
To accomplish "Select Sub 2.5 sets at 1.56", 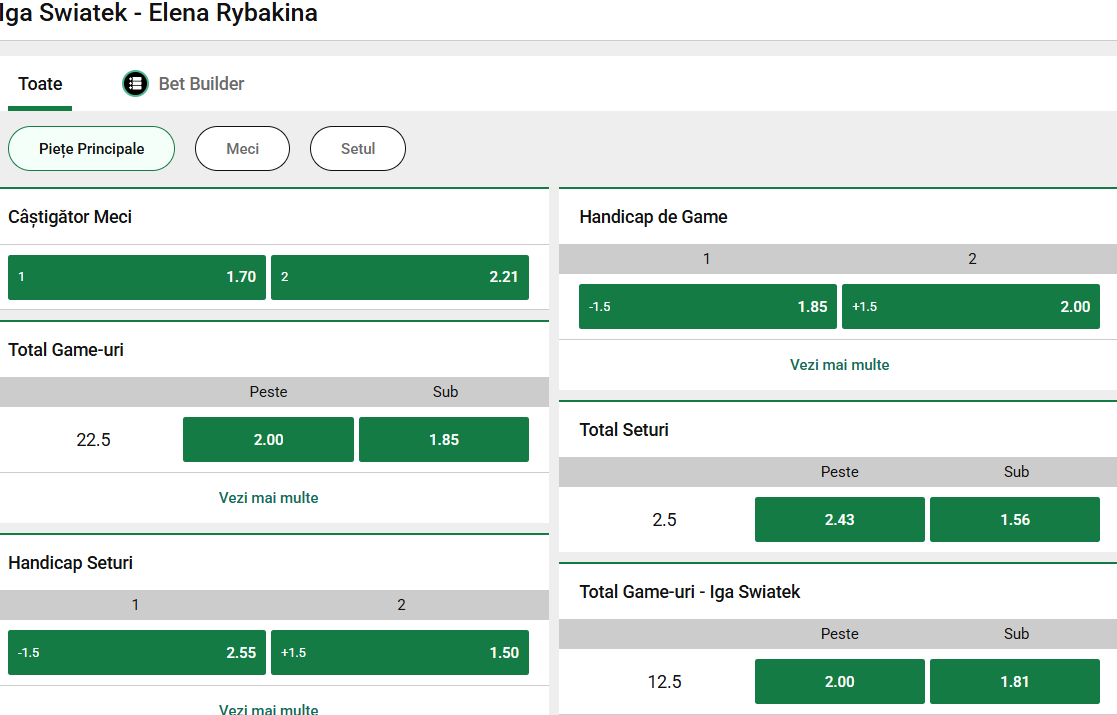I will coord(1015,520).
